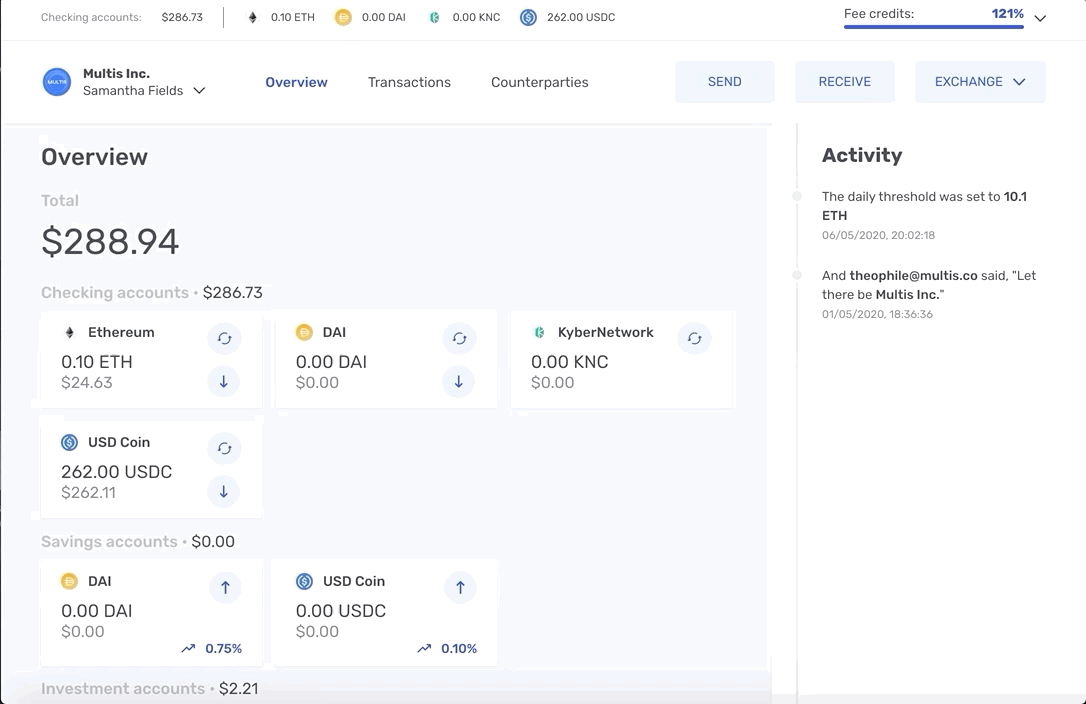Expand the Fee credits chevron
The width and height of the screenshot is (1086, 704).
[1040, 19]
